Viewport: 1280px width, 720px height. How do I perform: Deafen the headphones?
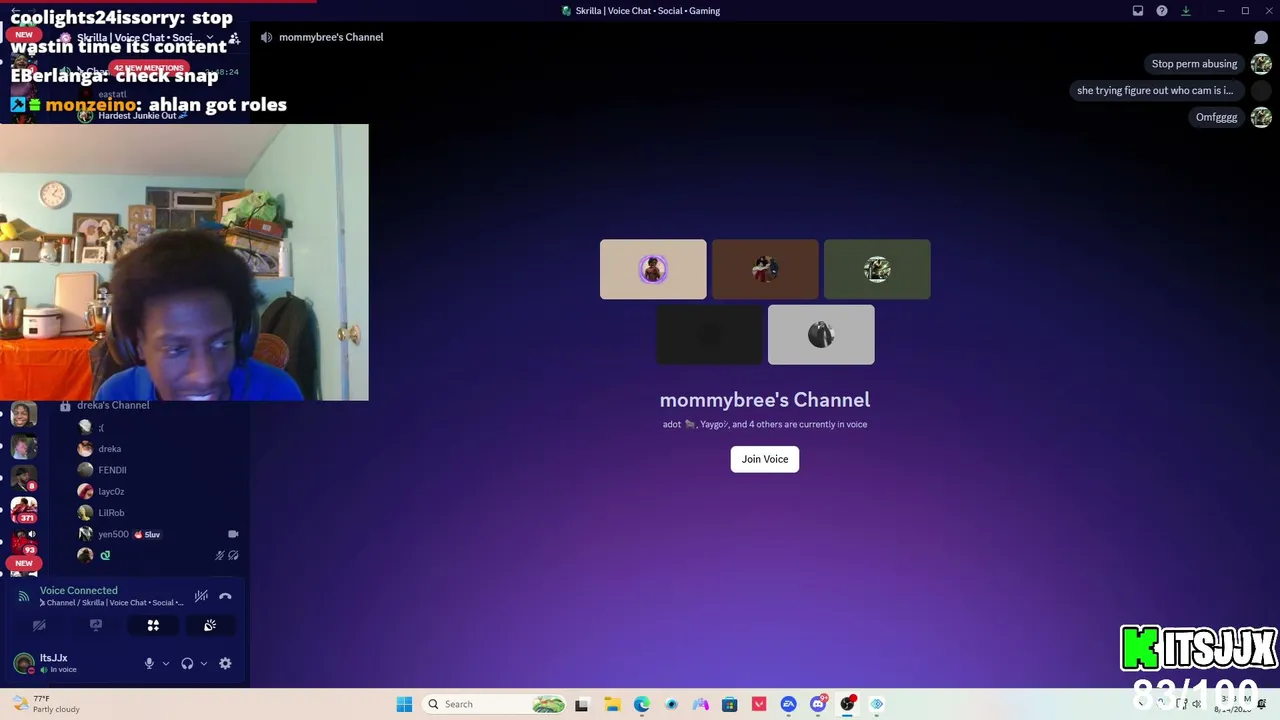tap(187, 663)
